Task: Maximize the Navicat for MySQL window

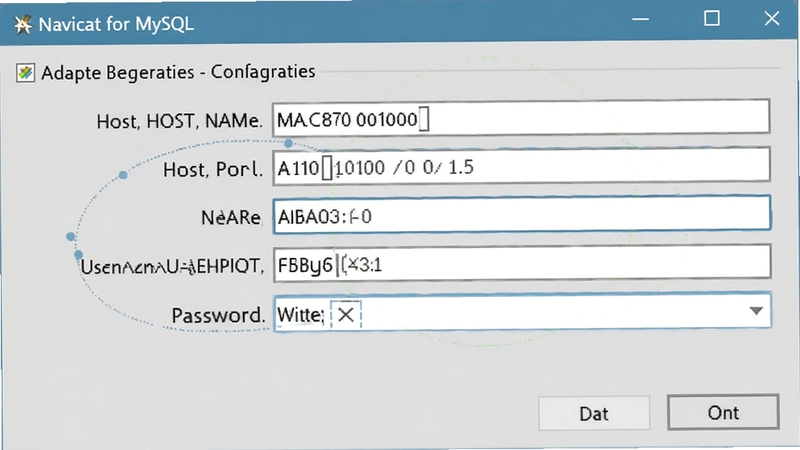Action: point(712,19)
